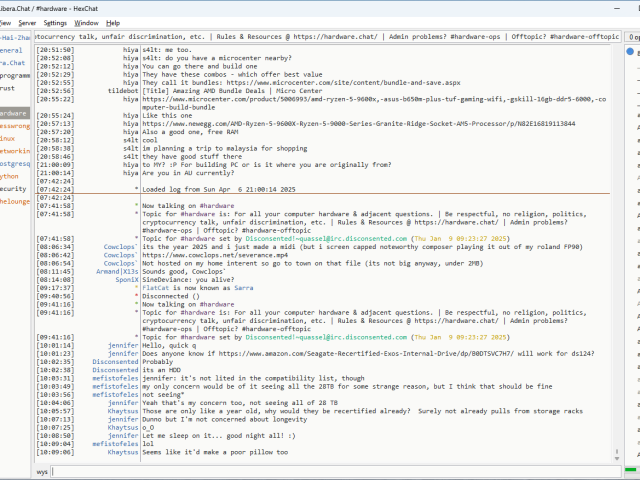Open the rust channel

click(x=8, y=88)
